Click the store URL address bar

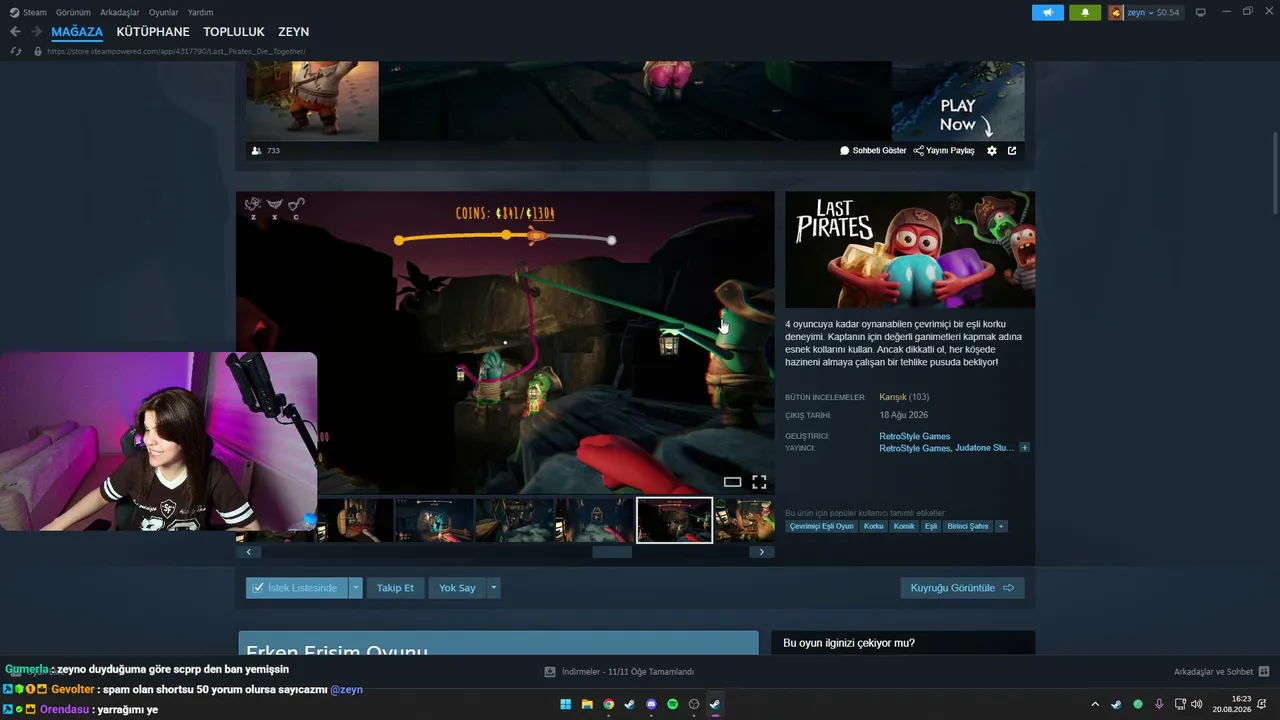click(x=176, y=51)
